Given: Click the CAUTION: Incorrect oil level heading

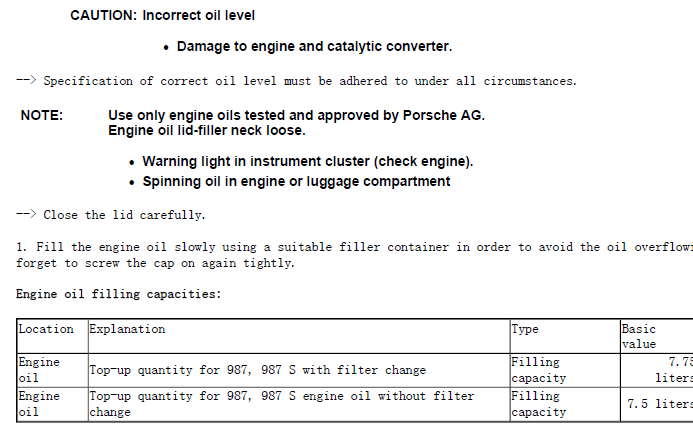Looking at the screenshot, I should coord(162,15).
